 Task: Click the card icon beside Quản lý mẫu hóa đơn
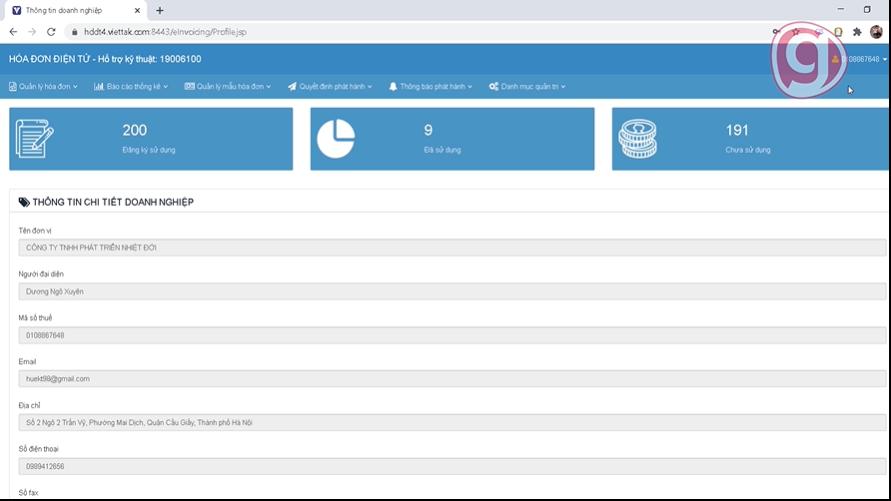189,86
